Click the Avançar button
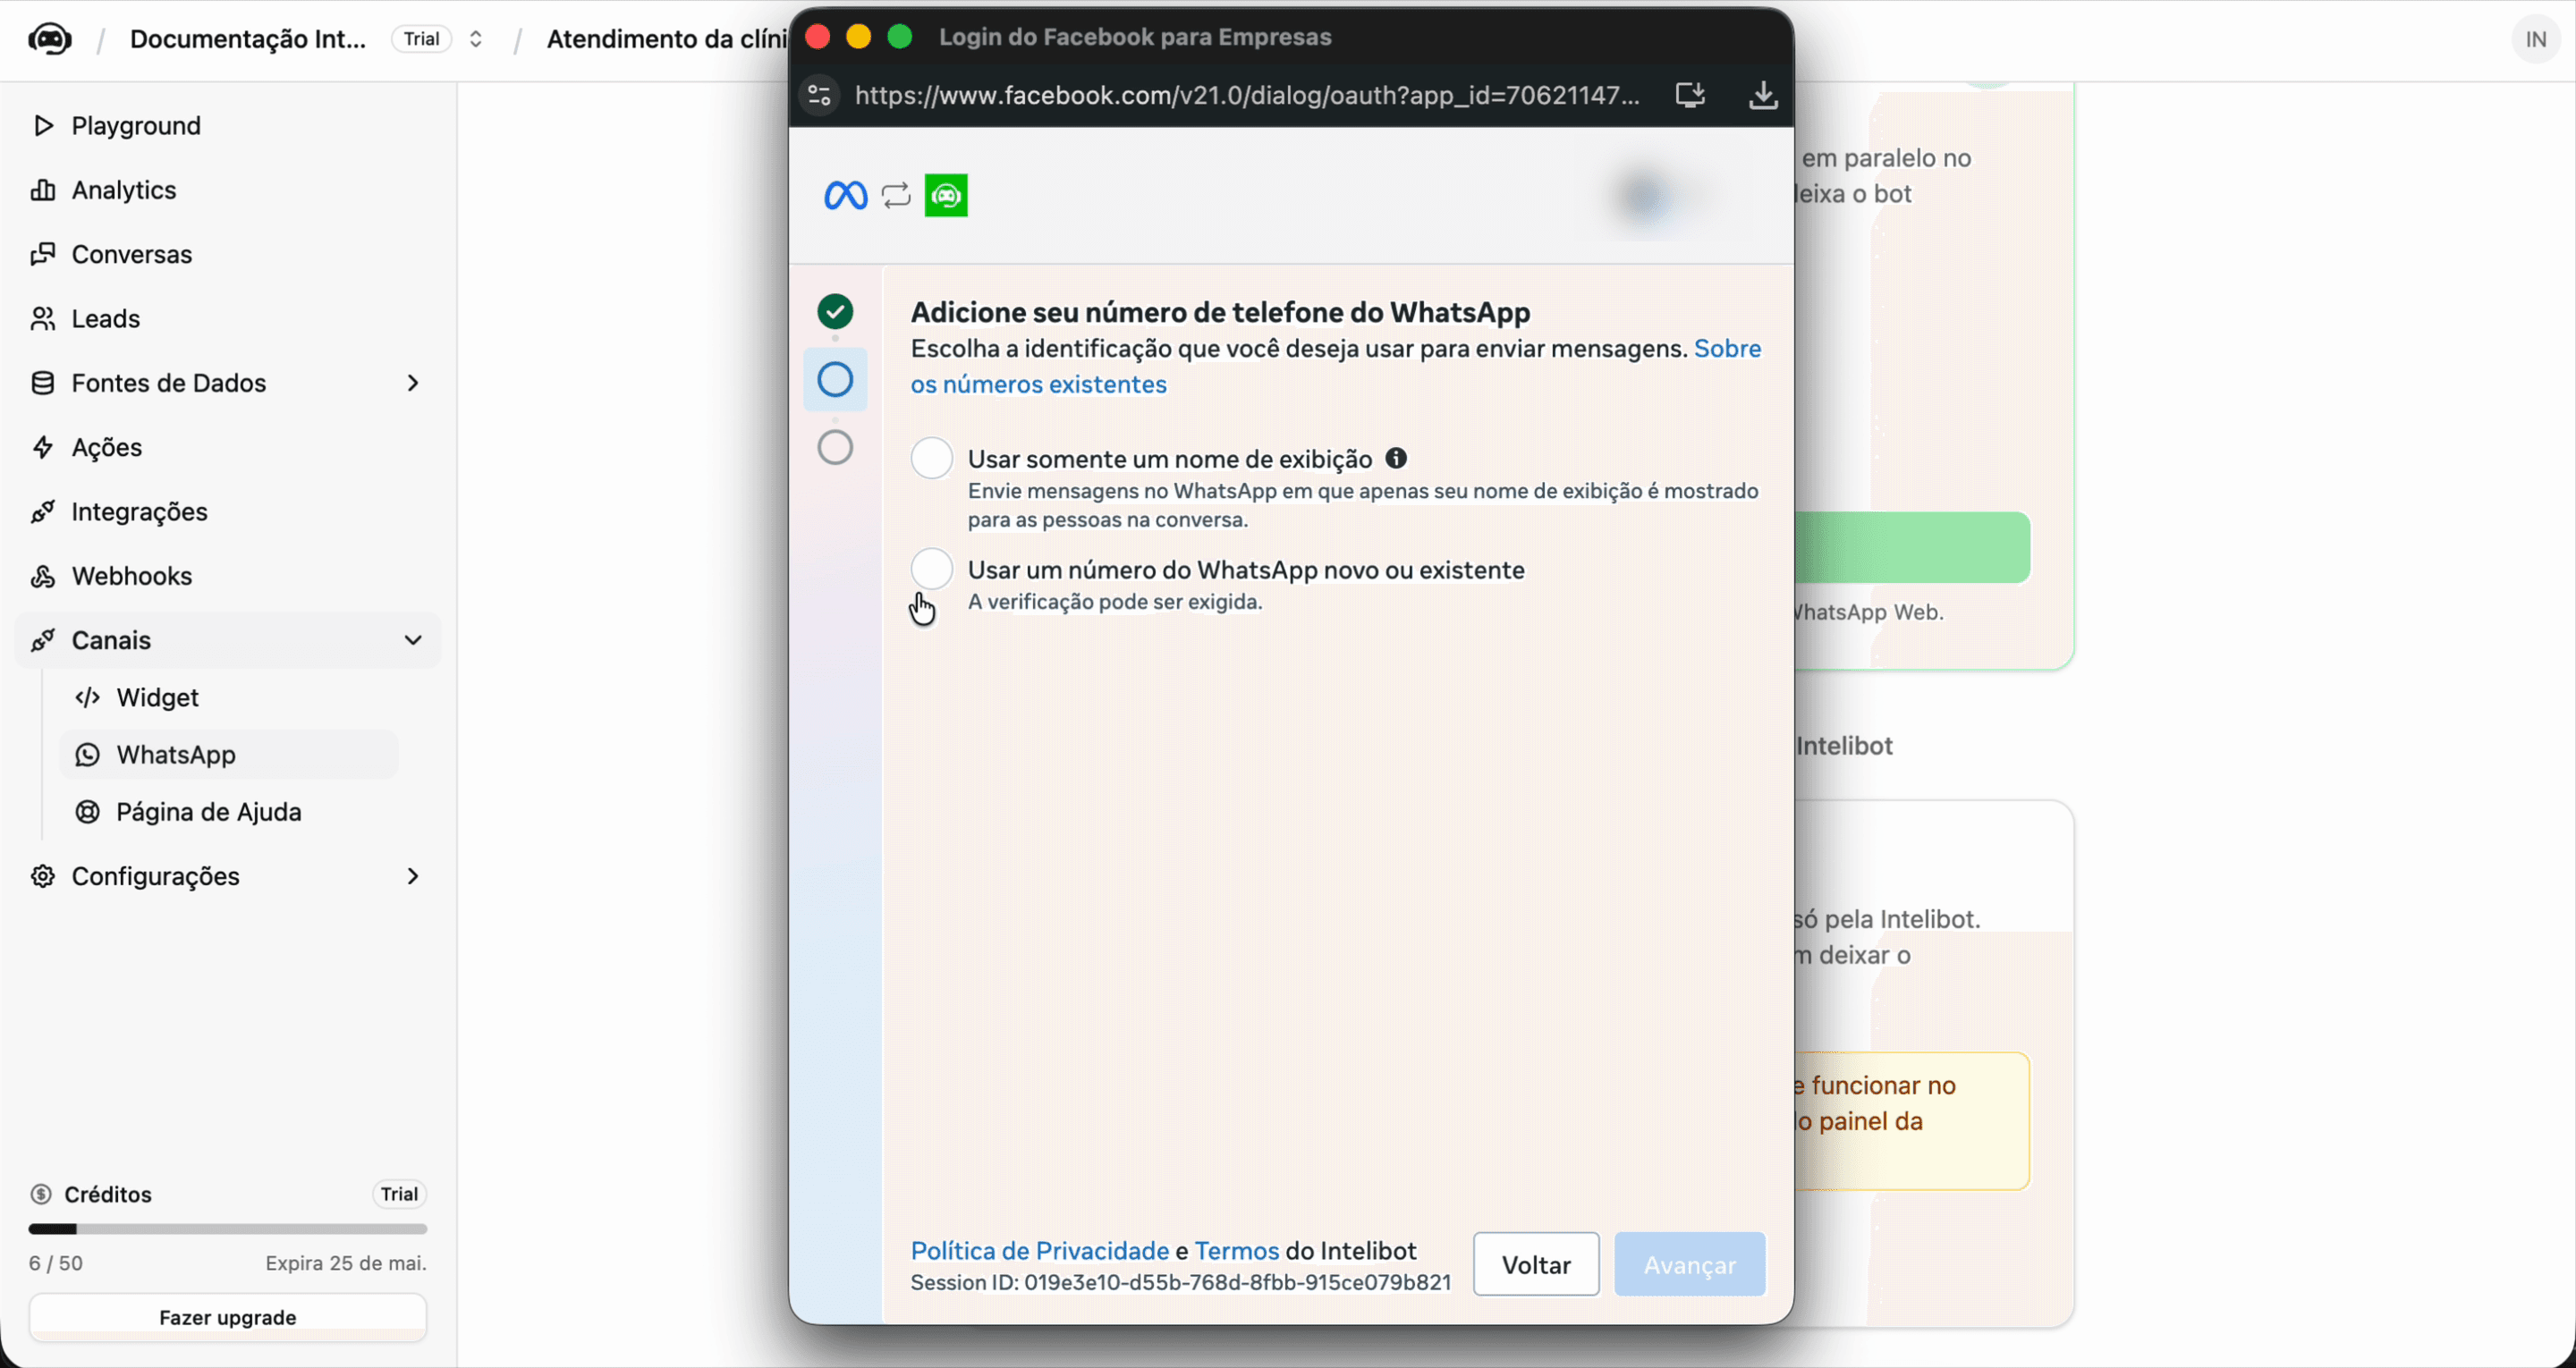Image resolution: width=2576 pixels, height=1368 pixels. click(1689, 1264)
